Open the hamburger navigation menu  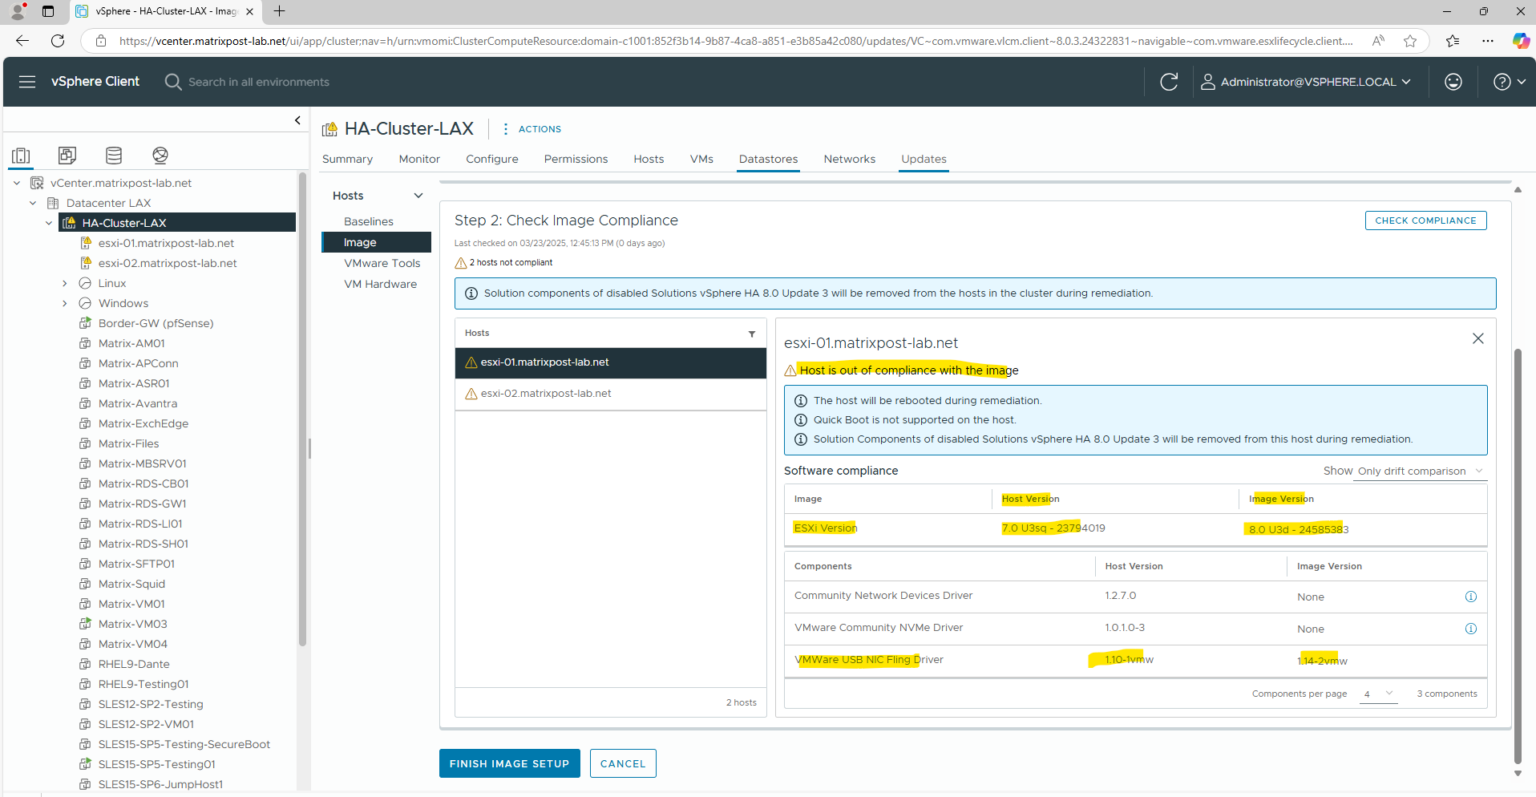click(x=27, y=81)
